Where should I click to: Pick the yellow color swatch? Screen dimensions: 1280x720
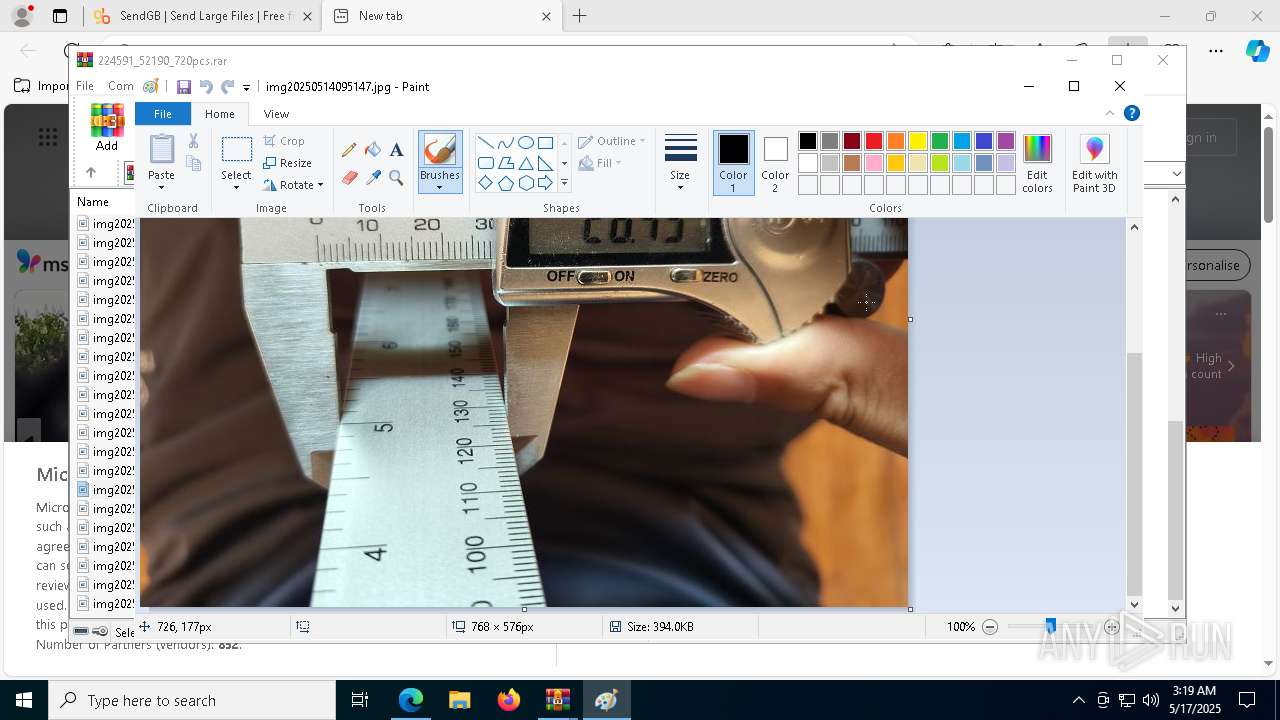click(x=918, y=141)
